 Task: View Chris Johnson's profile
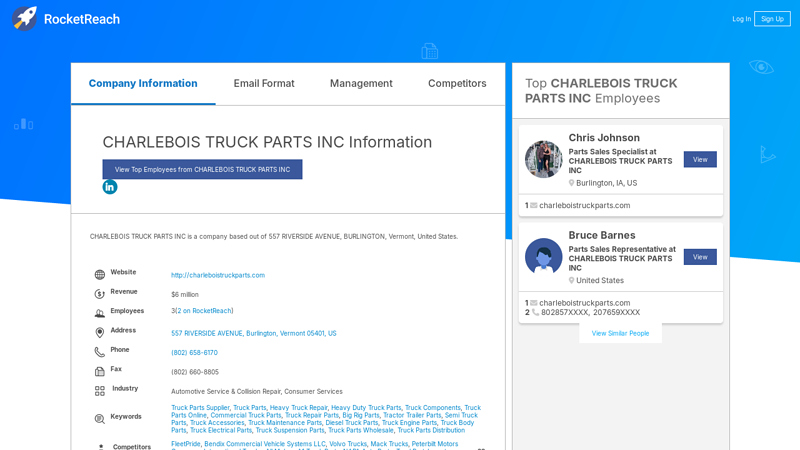pyautogui.click(x=700, y=160)
